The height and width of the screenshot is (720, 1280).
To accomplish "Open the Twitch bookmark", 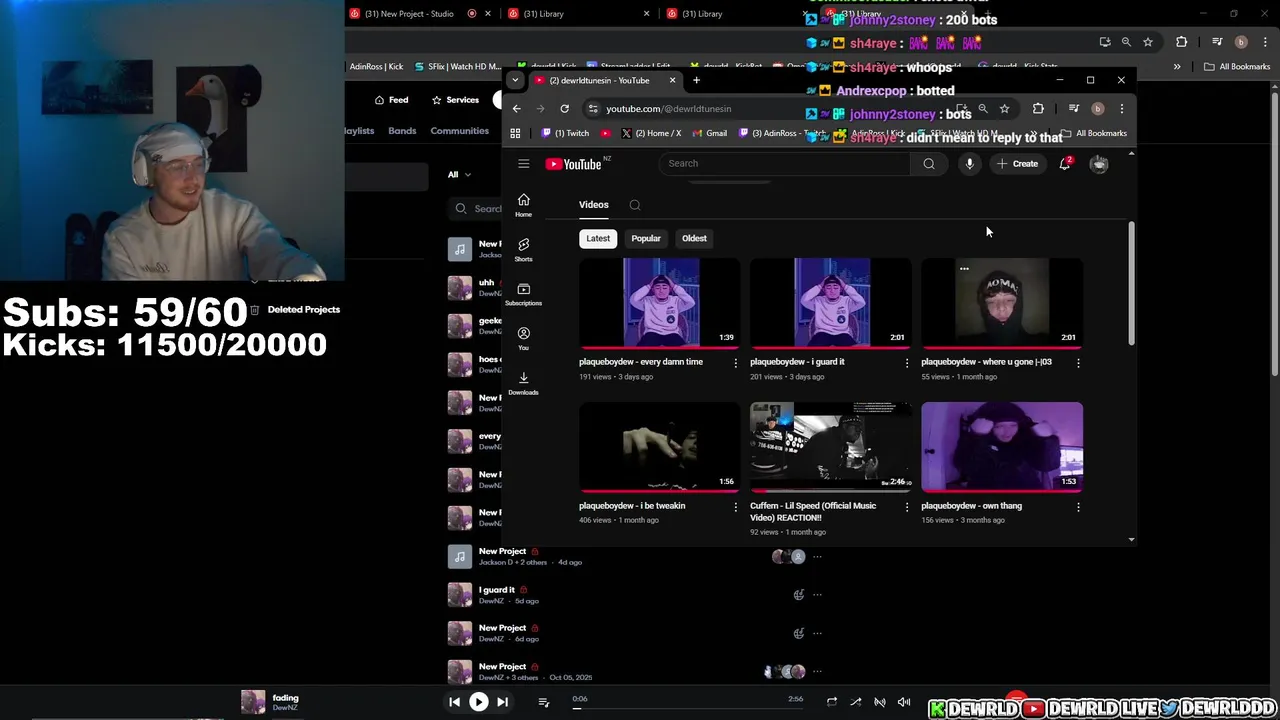I will coord(566,133).
